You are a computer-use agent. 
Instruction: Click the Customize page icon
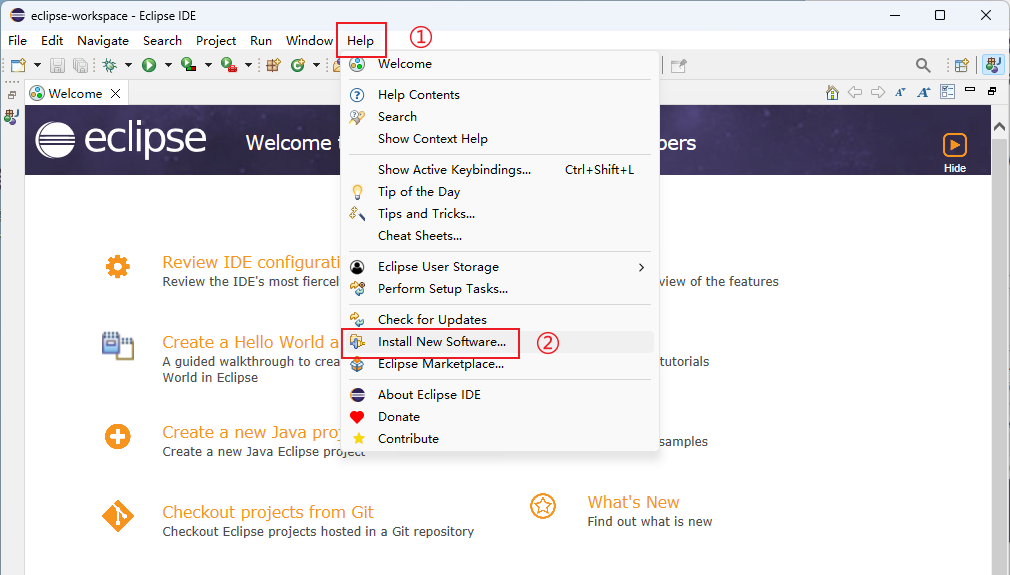(x=948, y=92)
